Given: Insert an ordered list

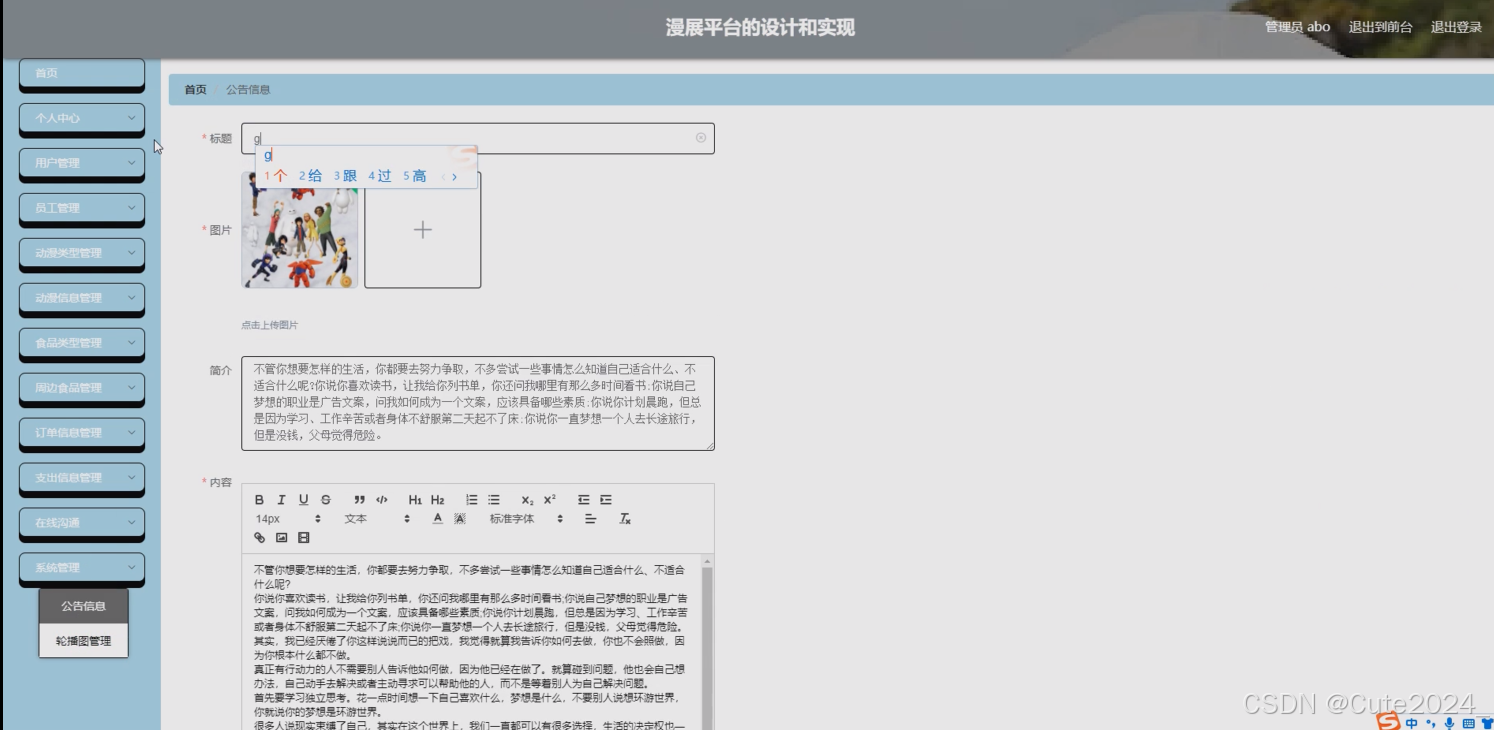Looking at the screenshot, I should [x=471, y=500].
